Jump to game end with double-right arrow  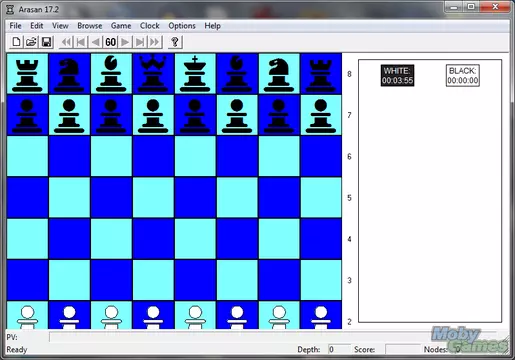pyautogui.click(x=155, y=42)
